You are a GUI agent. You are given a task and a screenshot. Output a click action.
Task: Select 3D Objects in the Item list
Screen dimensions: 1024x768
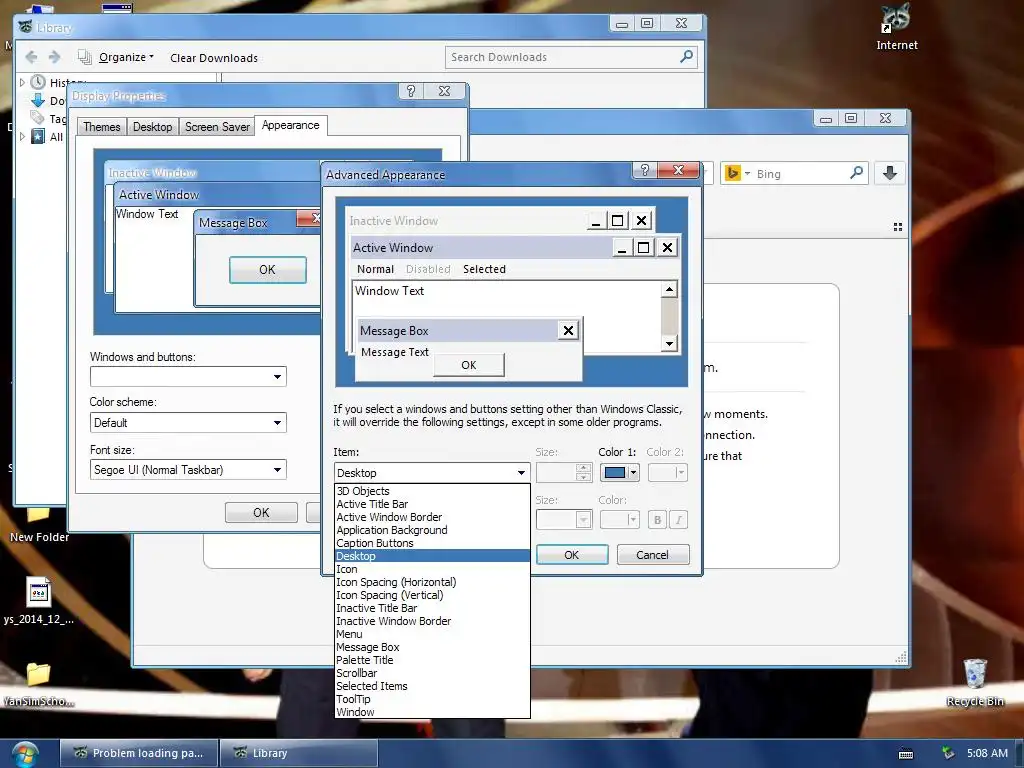tap(432, 491)
